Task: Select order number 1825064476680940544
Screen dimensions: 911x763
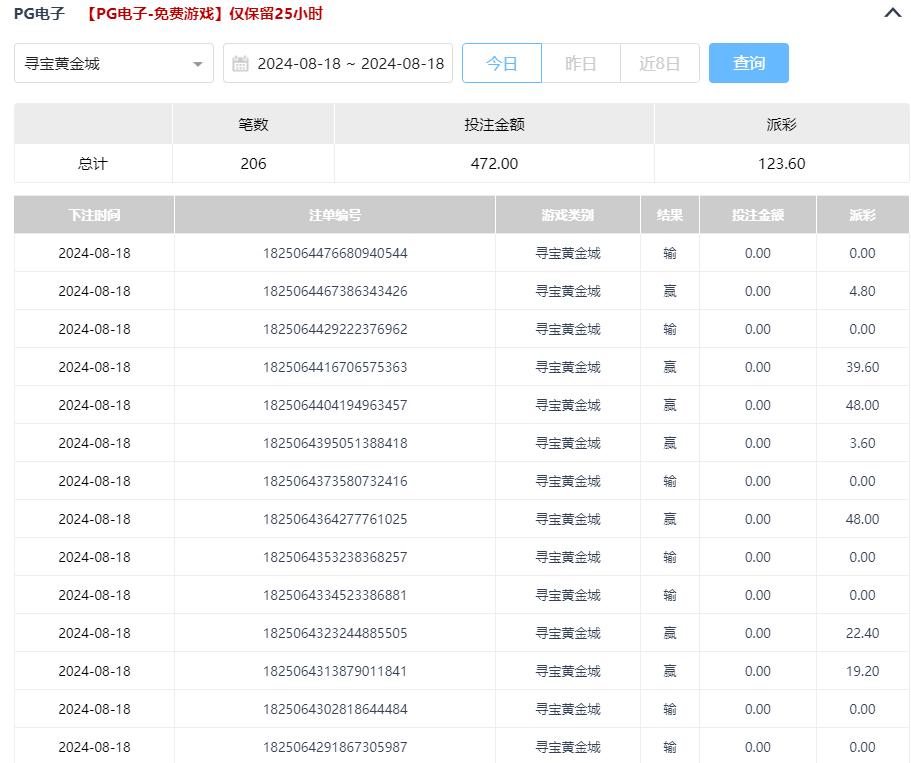Action: click(335, 253)
